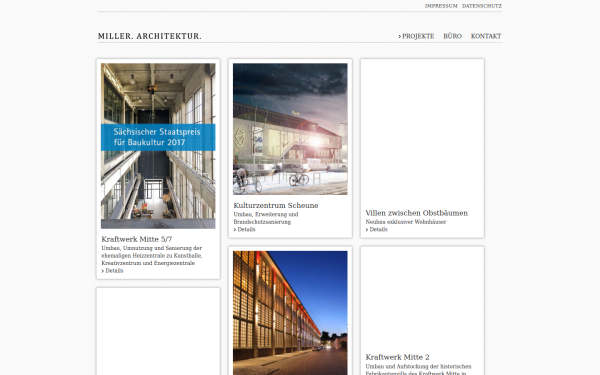Open the Villen zwischen Obstbäumen title
600x375 pixels.
(416, 213)
